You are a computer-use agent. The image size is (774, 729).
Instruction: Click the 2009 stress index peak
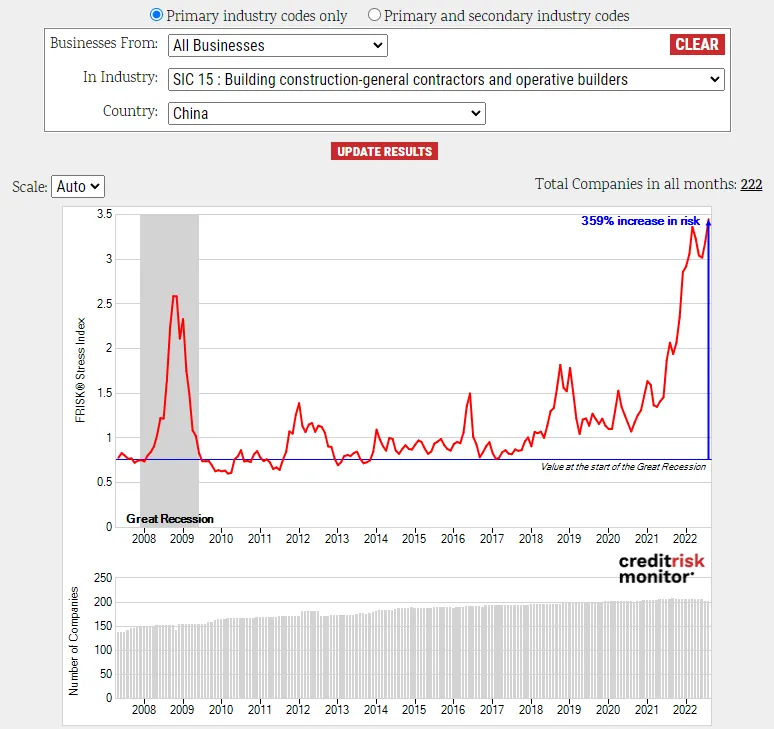tap(175, 296)
